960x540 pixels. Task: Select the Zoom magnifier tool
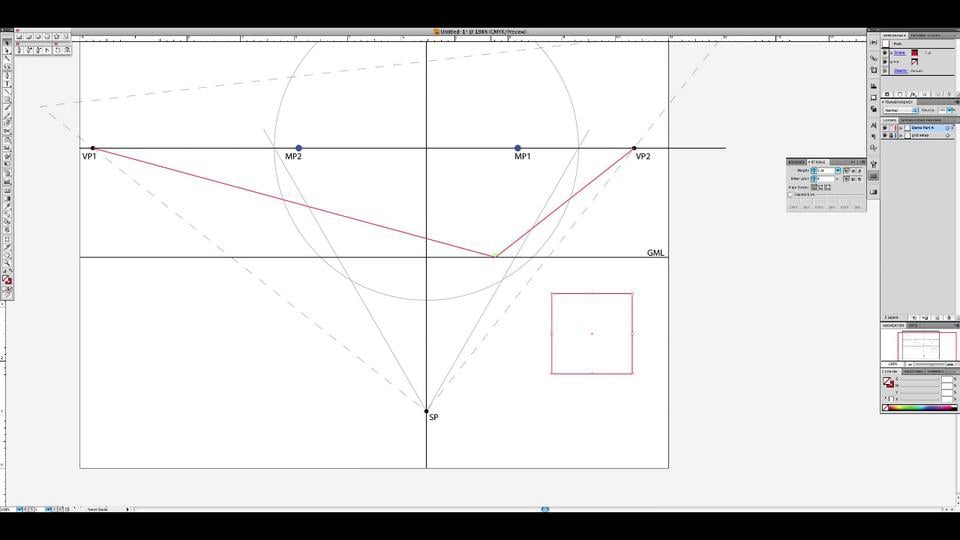[7, 263]
